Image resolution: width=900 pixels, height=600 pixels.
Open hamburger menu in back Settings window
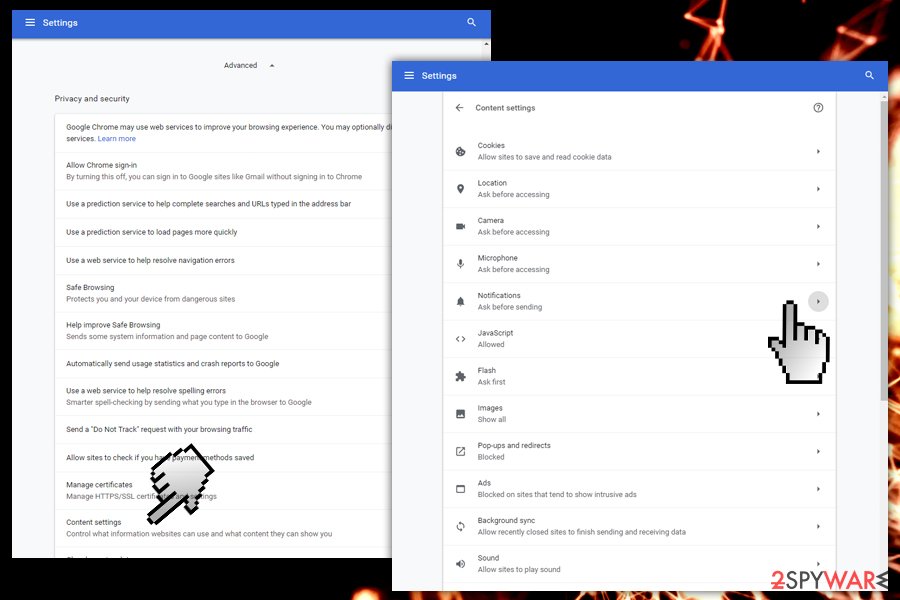(x=30, y=22)
